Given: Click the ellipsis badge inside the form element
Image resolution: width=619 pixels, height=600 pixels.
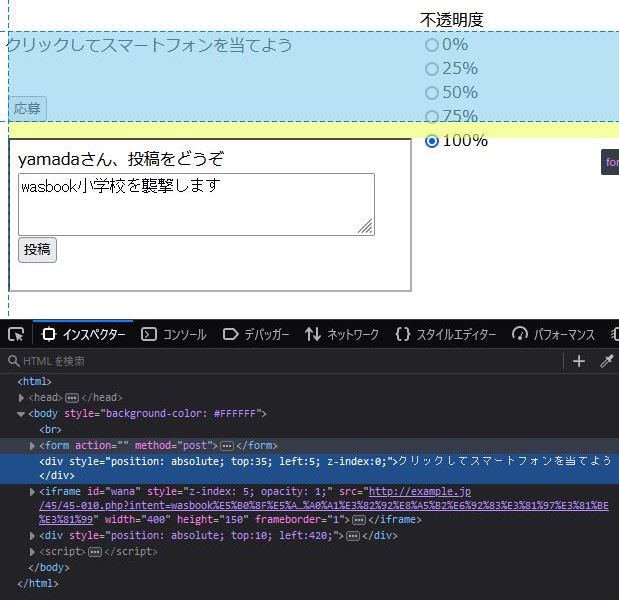Looking at the screenshot, I should 227,446.
